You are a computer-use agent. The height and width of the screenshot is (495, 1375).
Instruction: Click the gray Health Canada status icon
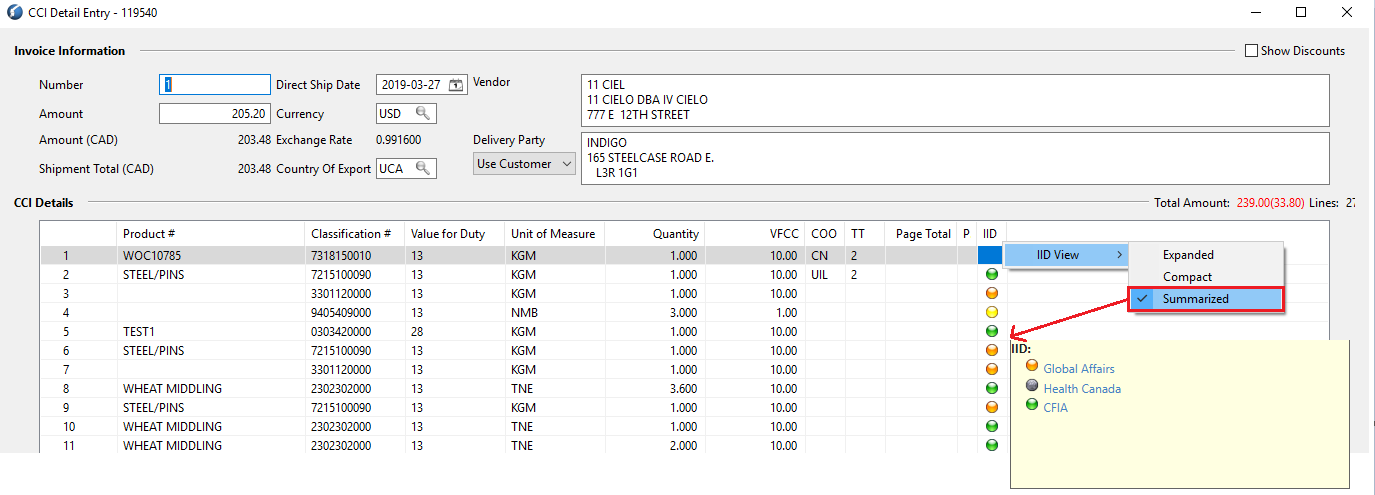click(x=1032, y=386)
